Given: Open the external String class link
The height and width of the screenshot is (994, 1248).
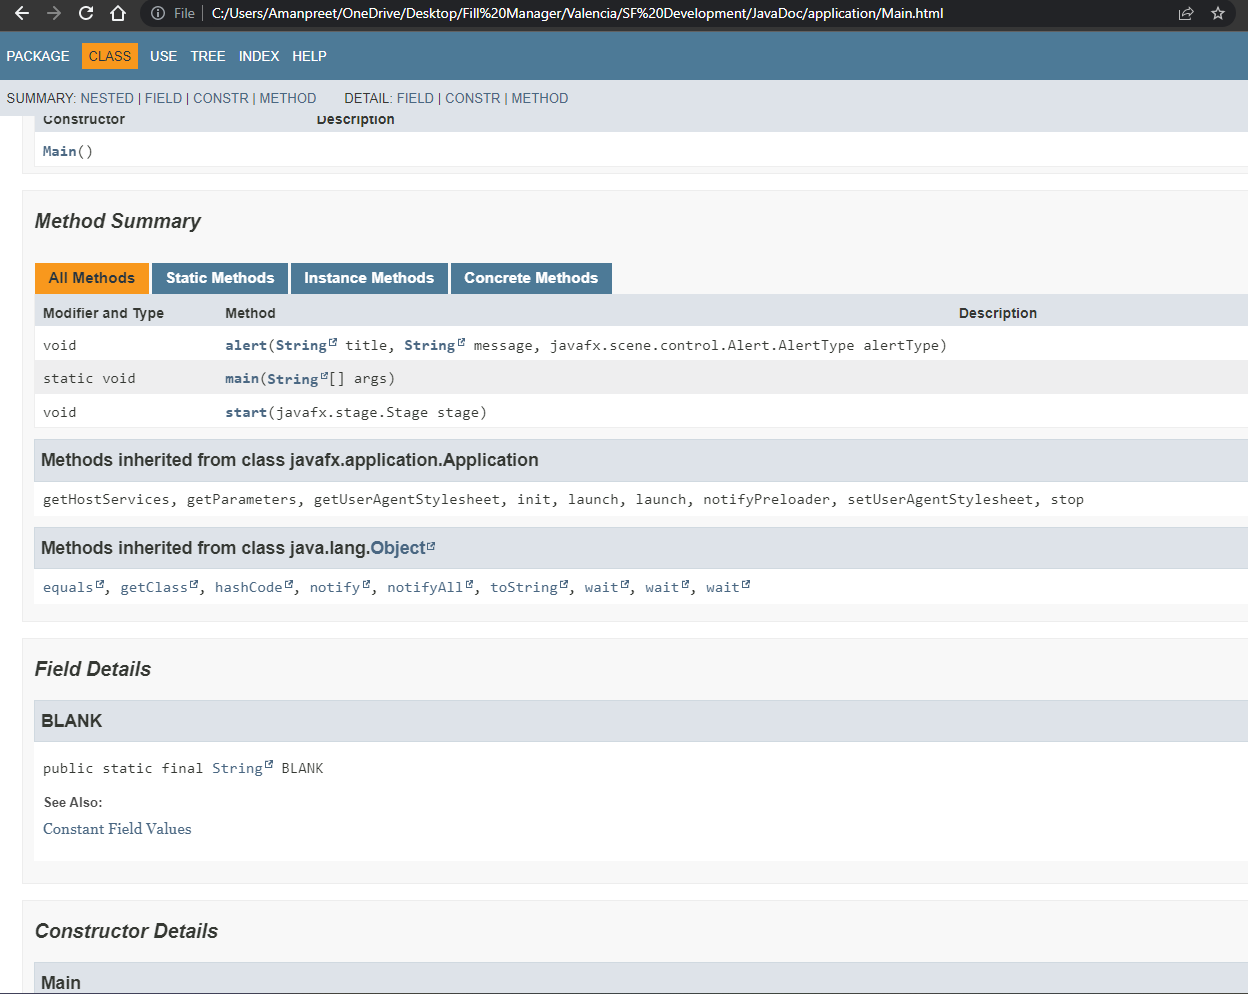Looking at the screenshot, I should coord(305,344).
